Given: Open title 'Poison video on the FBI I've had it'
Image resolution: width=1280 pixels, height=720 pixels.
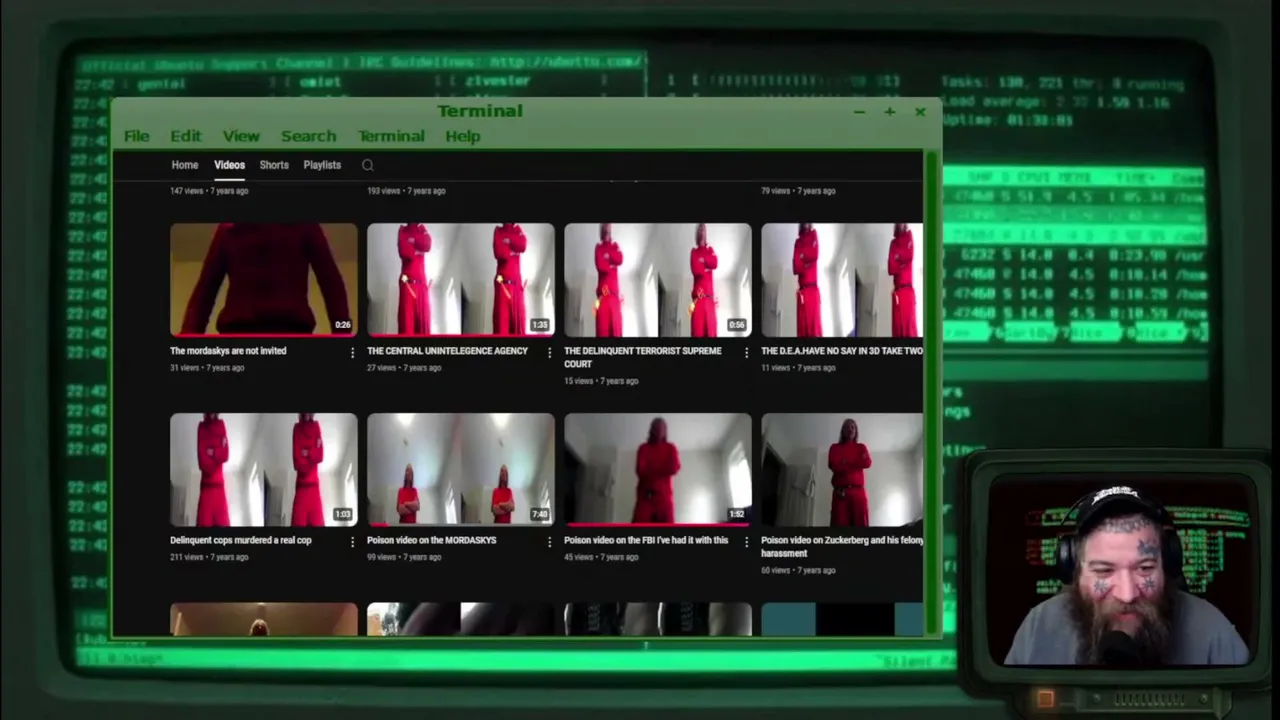Looking at the screenshot, I should coord(646,540).
